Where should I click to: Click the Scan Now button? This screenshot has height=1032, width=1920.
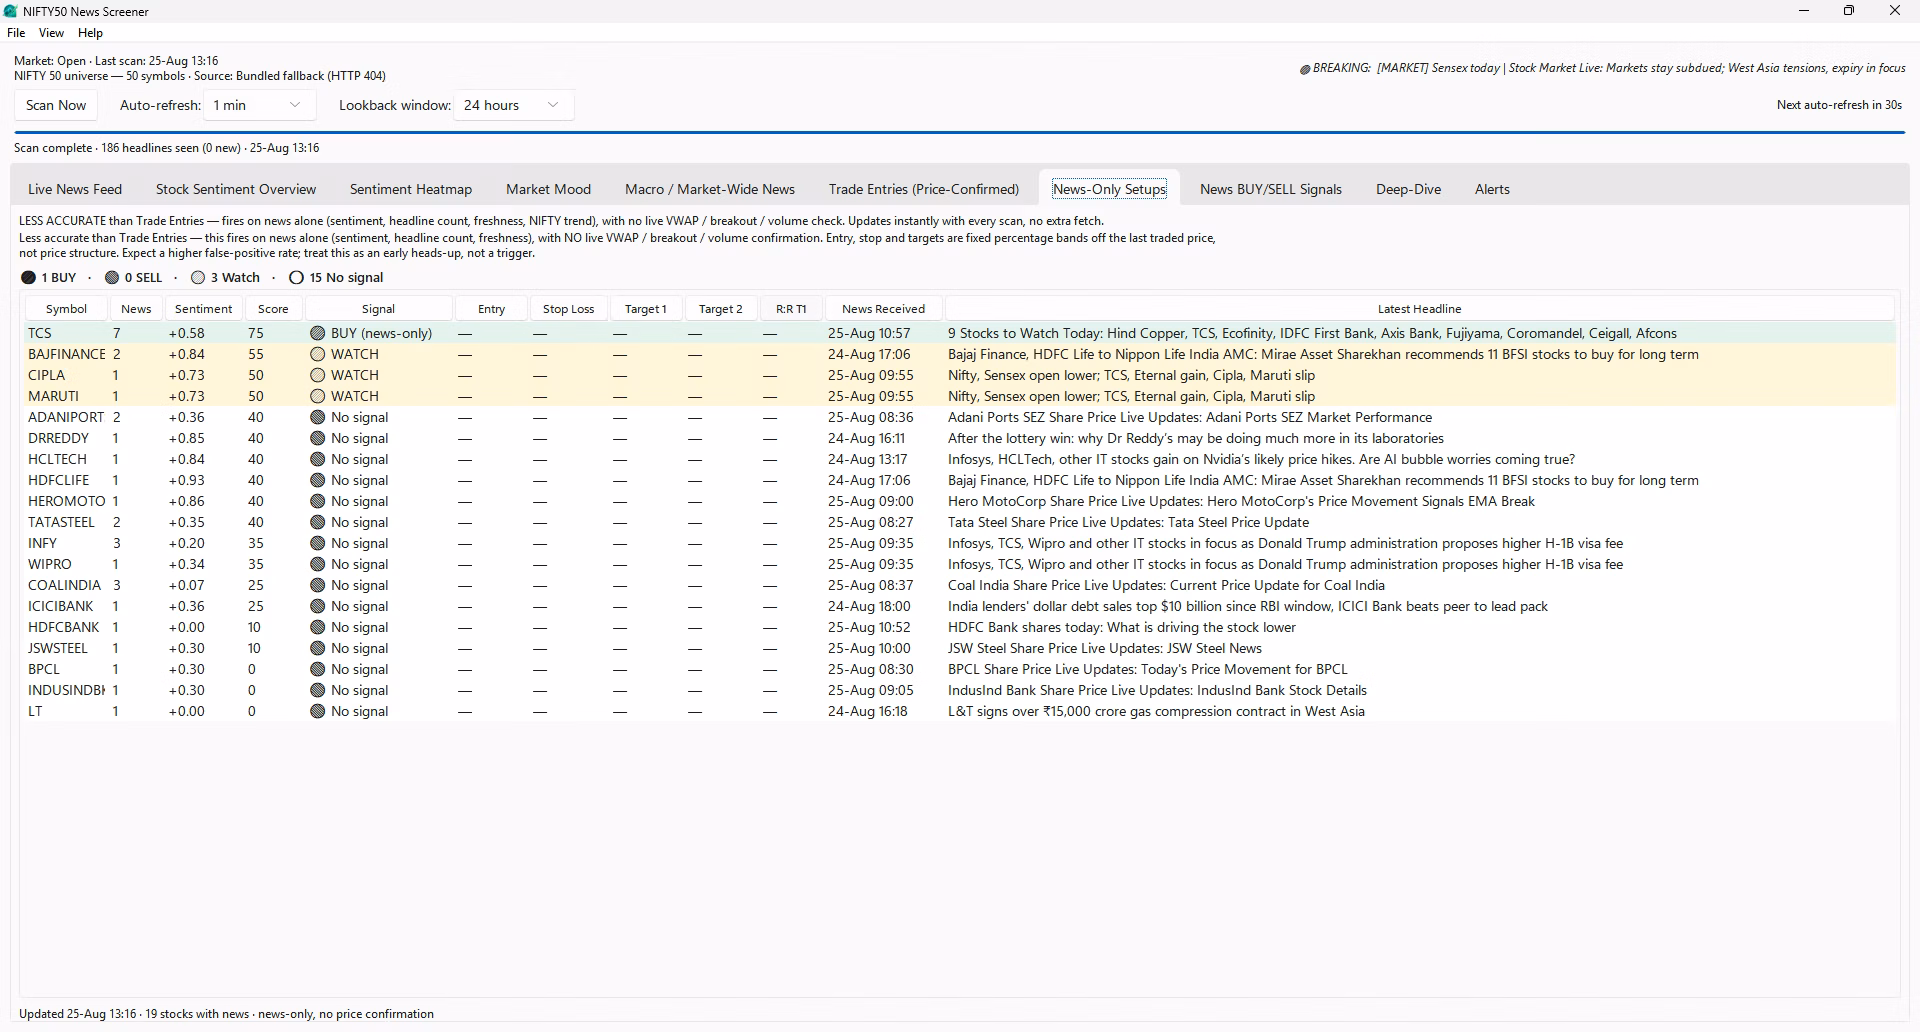pyautogui.click(x=56, y=105)
